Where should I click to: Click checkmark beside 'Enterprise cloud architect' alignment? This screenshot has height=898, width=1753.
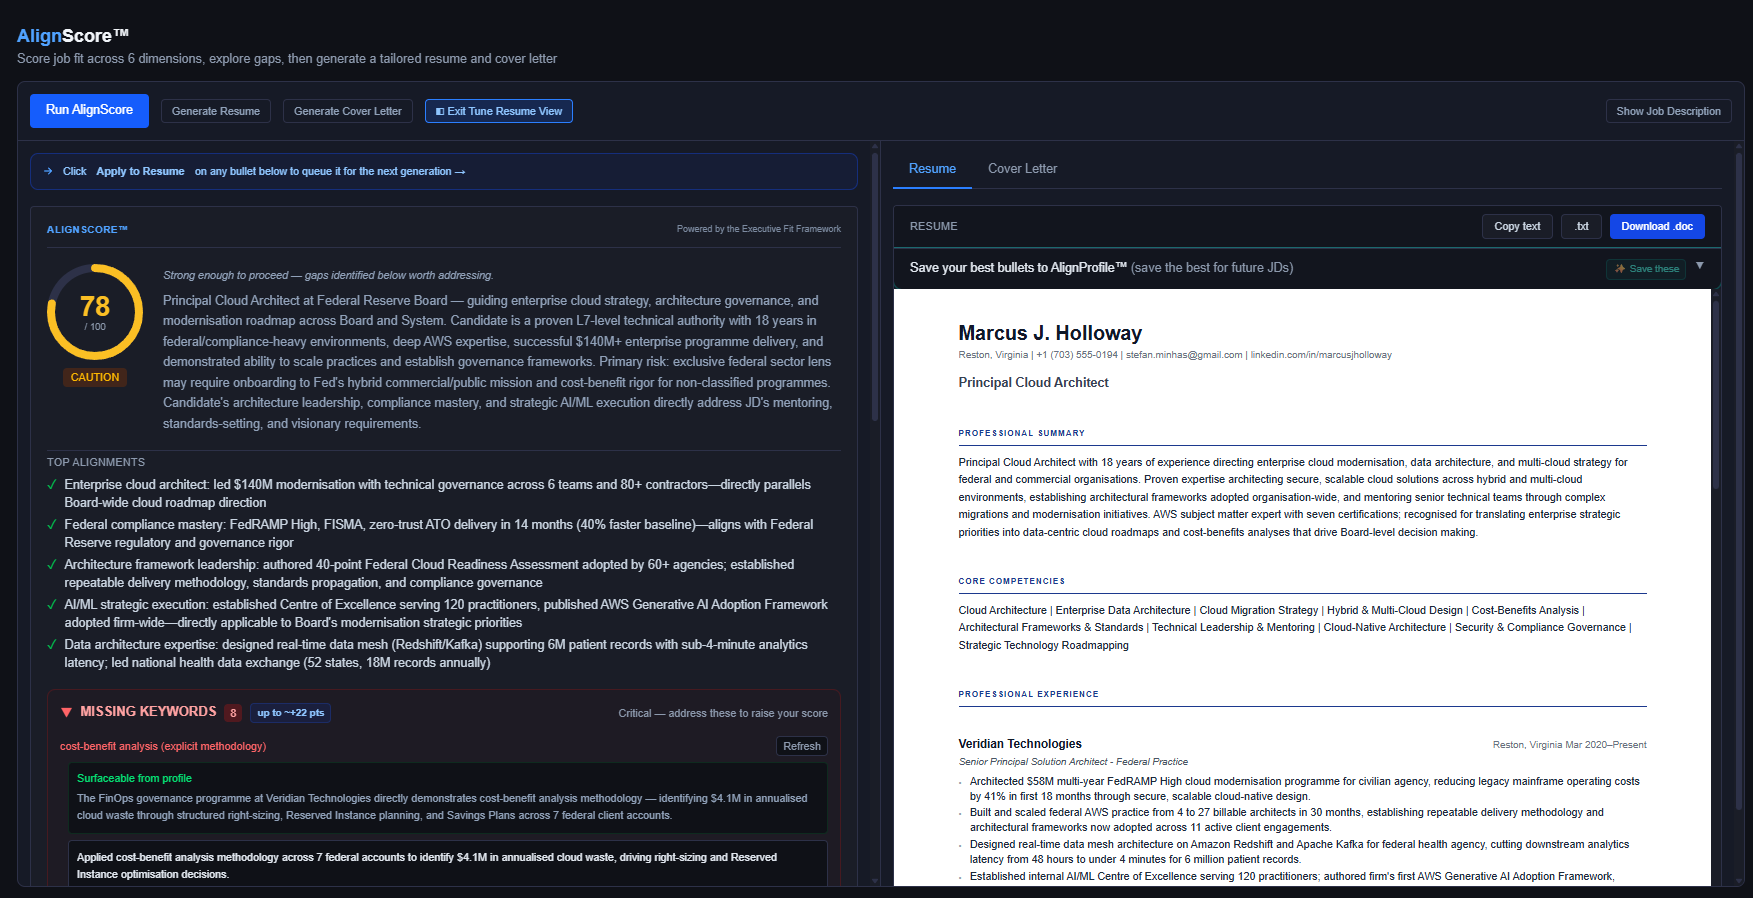click(x=52, y=485)
